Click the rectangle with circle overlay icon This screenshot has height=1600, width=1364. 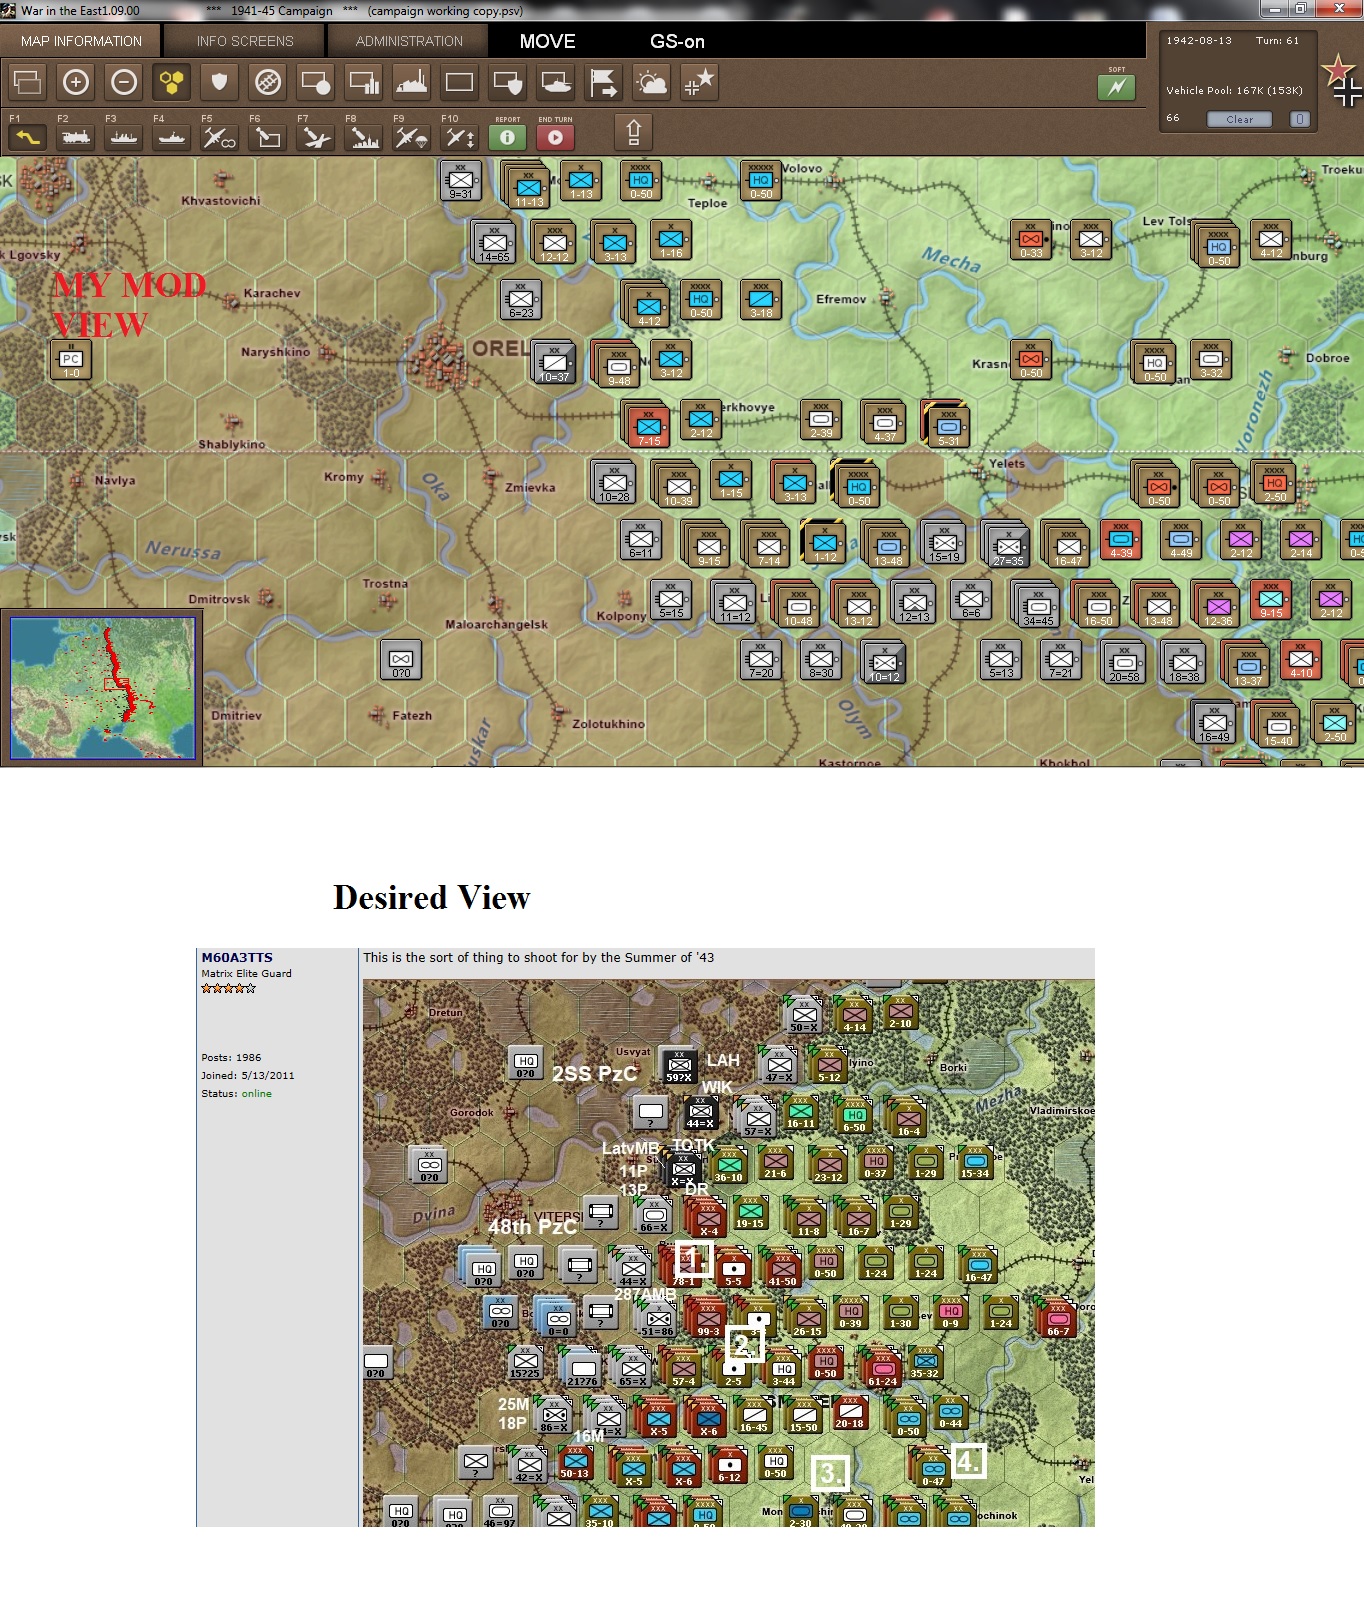[316, 82]
